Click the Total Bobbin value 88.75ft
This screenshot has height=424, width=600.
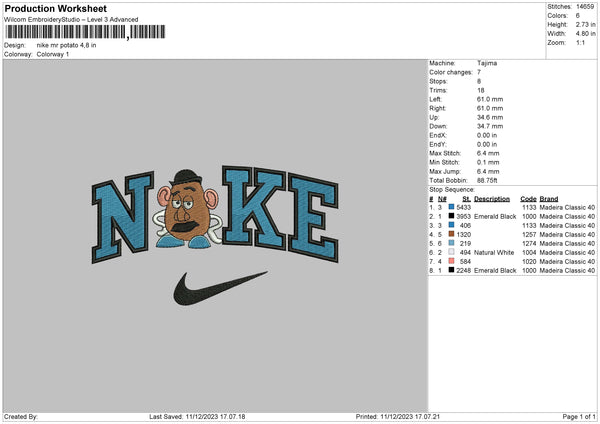488,180
